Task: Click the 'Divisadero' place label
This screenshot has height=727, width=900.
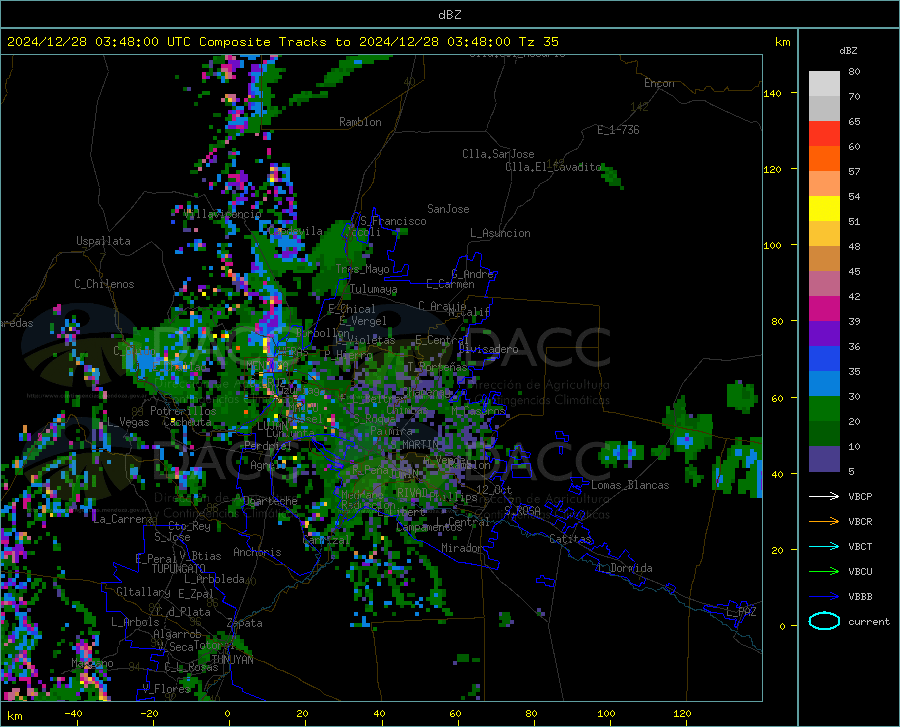Action: pyautogui.click(x=488, y=349)
